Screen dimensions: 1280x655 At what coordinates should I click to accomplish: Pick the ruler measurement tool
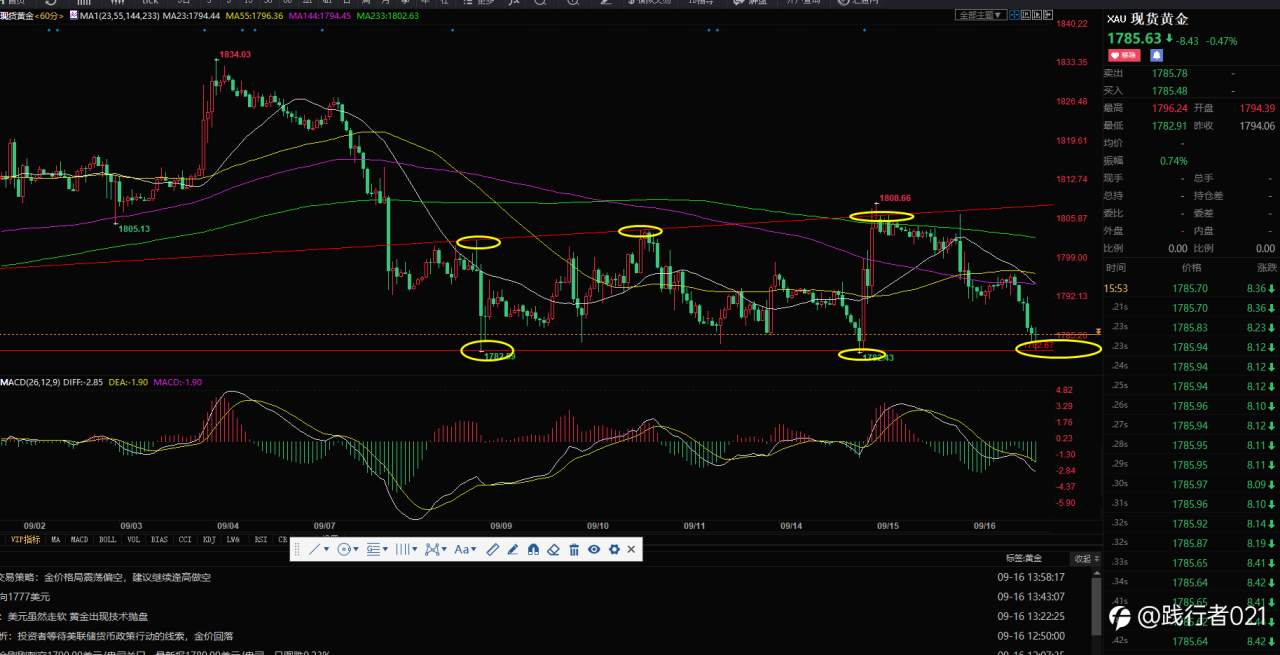click(x=492, y=549)
